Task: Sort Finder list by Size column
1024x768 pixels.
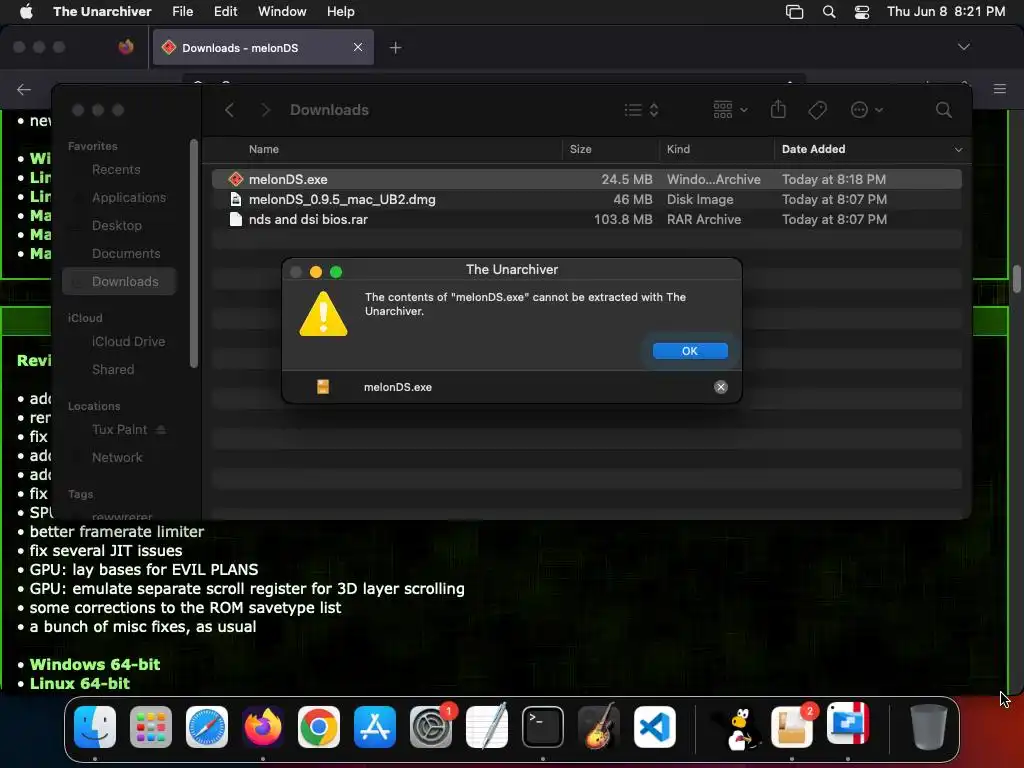Action: click(580, 149)
